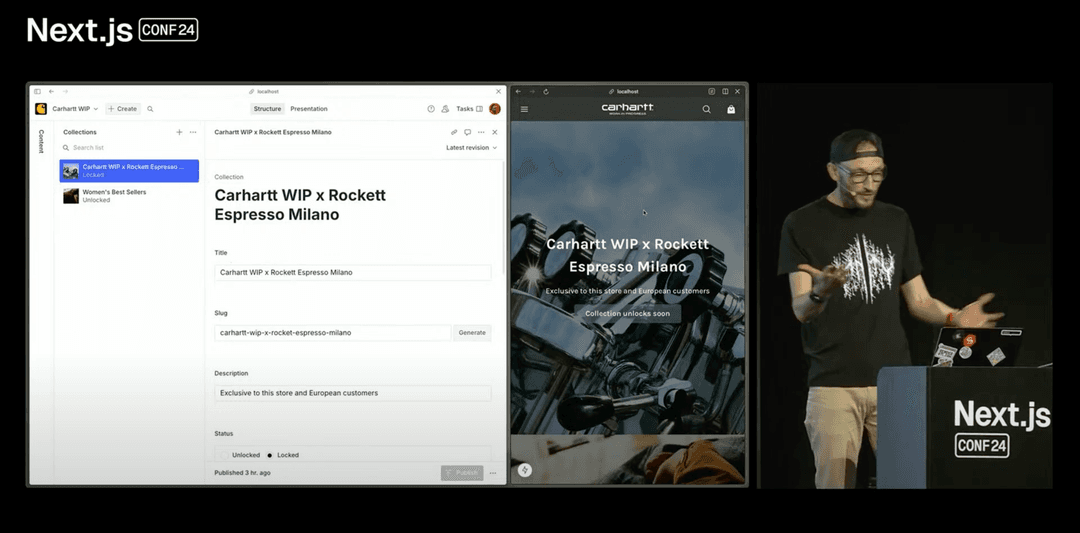The width and height of the screenshot is (1080, 533).
Task: Click the document pane scrollbar
Action: [504, 217]
